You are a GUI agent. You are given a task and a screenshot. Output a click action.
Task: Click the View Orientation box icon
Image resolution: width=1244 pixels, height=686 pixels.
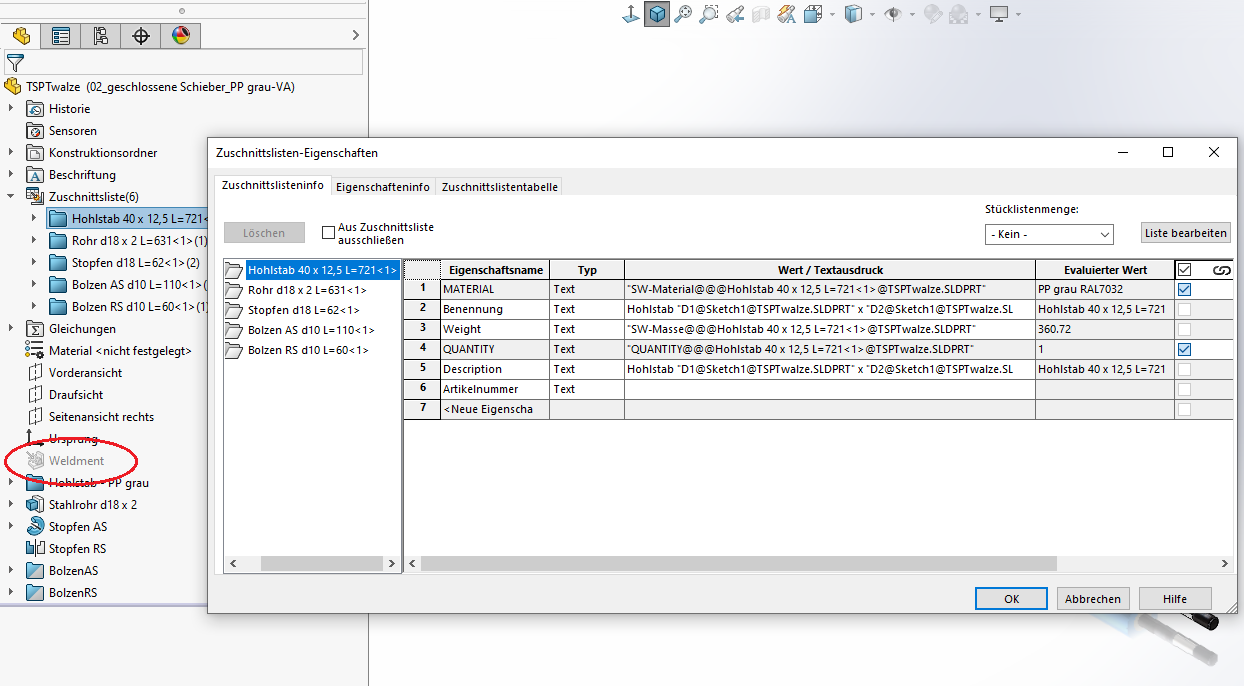(x=812, y=14)
